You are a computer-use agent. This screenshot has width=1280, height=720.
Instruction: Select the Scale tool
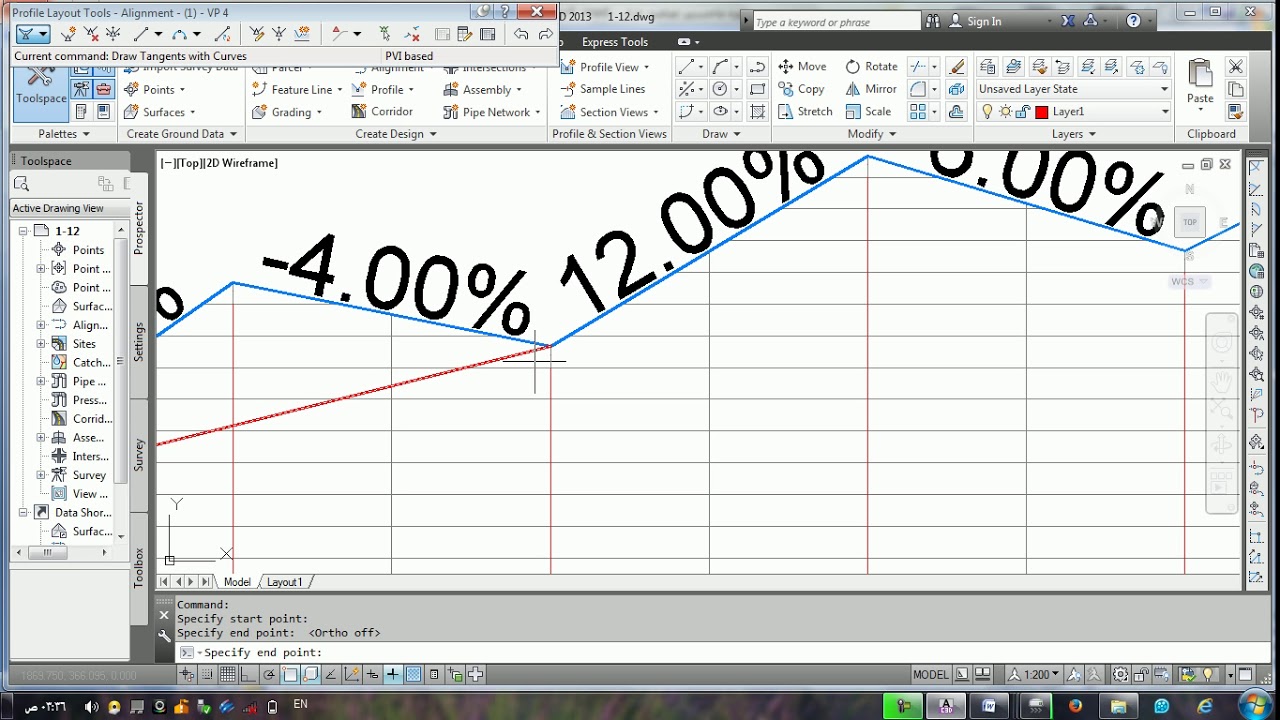click(868, 112)
